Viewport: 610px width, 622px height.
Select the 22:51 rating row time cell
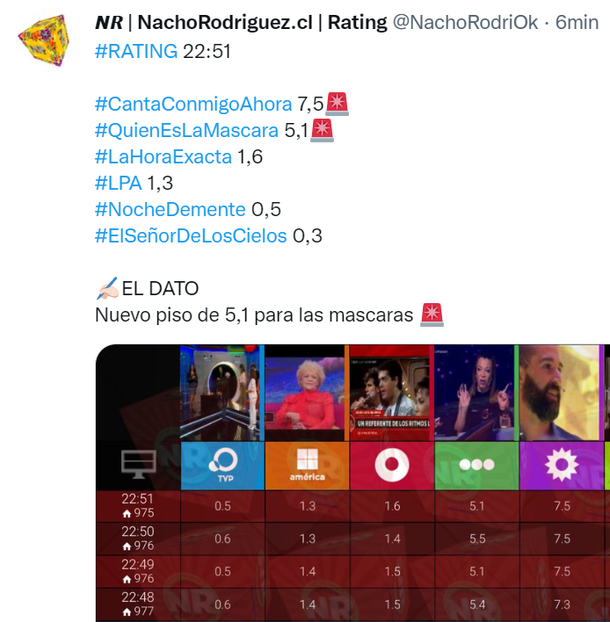click(138, 506)
